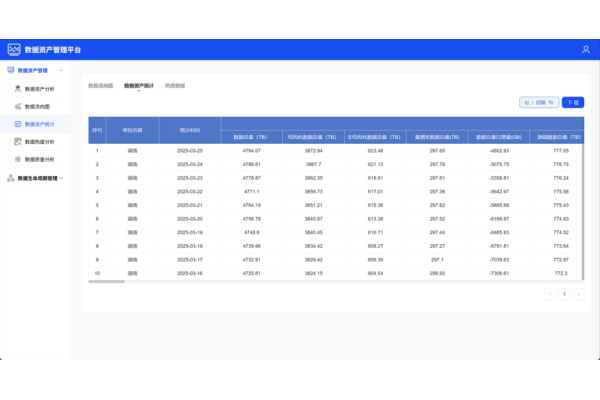Viewport: 600px width, 400px height.
Task: Click the 数据热度分析 sidebar icon
Action: click(x=17, y=142)
